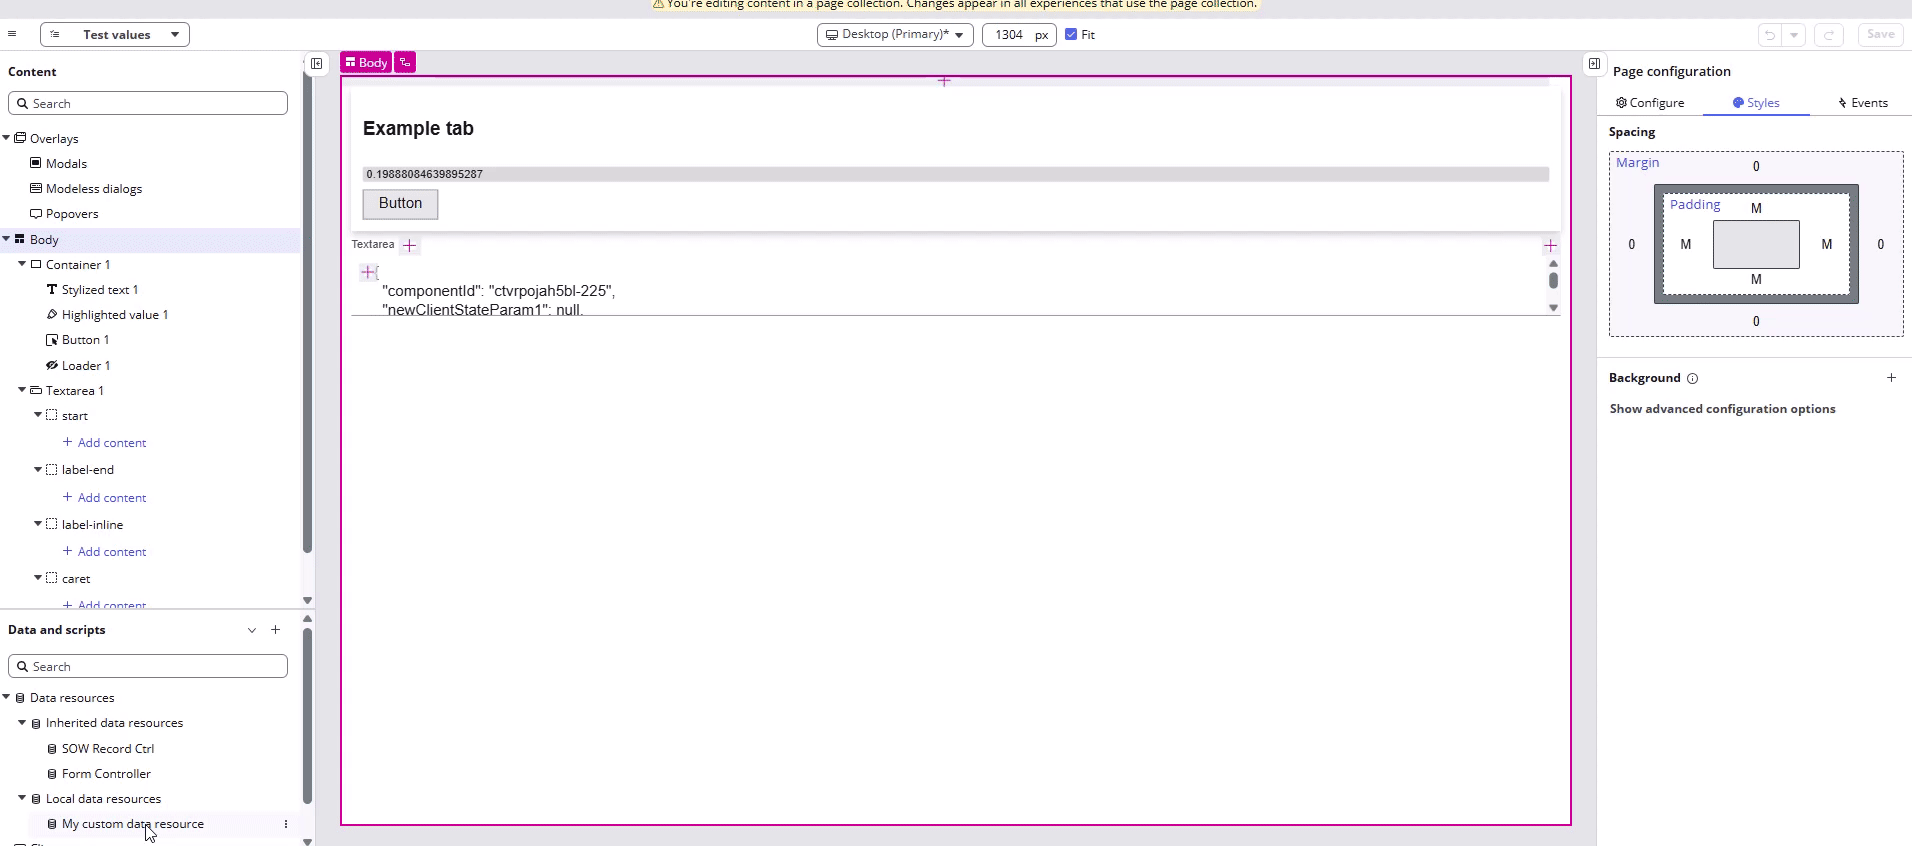
Task: Switch to the Configure tab
Action: coord(1650,103)
